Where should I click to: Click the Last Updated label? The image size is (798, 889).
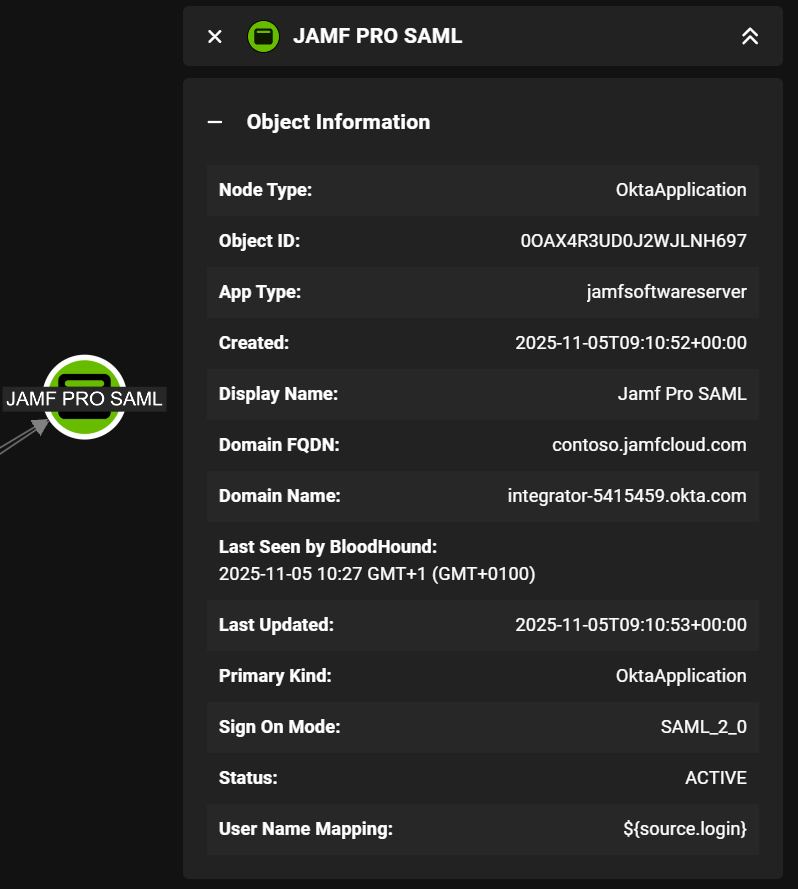[276, 625]
